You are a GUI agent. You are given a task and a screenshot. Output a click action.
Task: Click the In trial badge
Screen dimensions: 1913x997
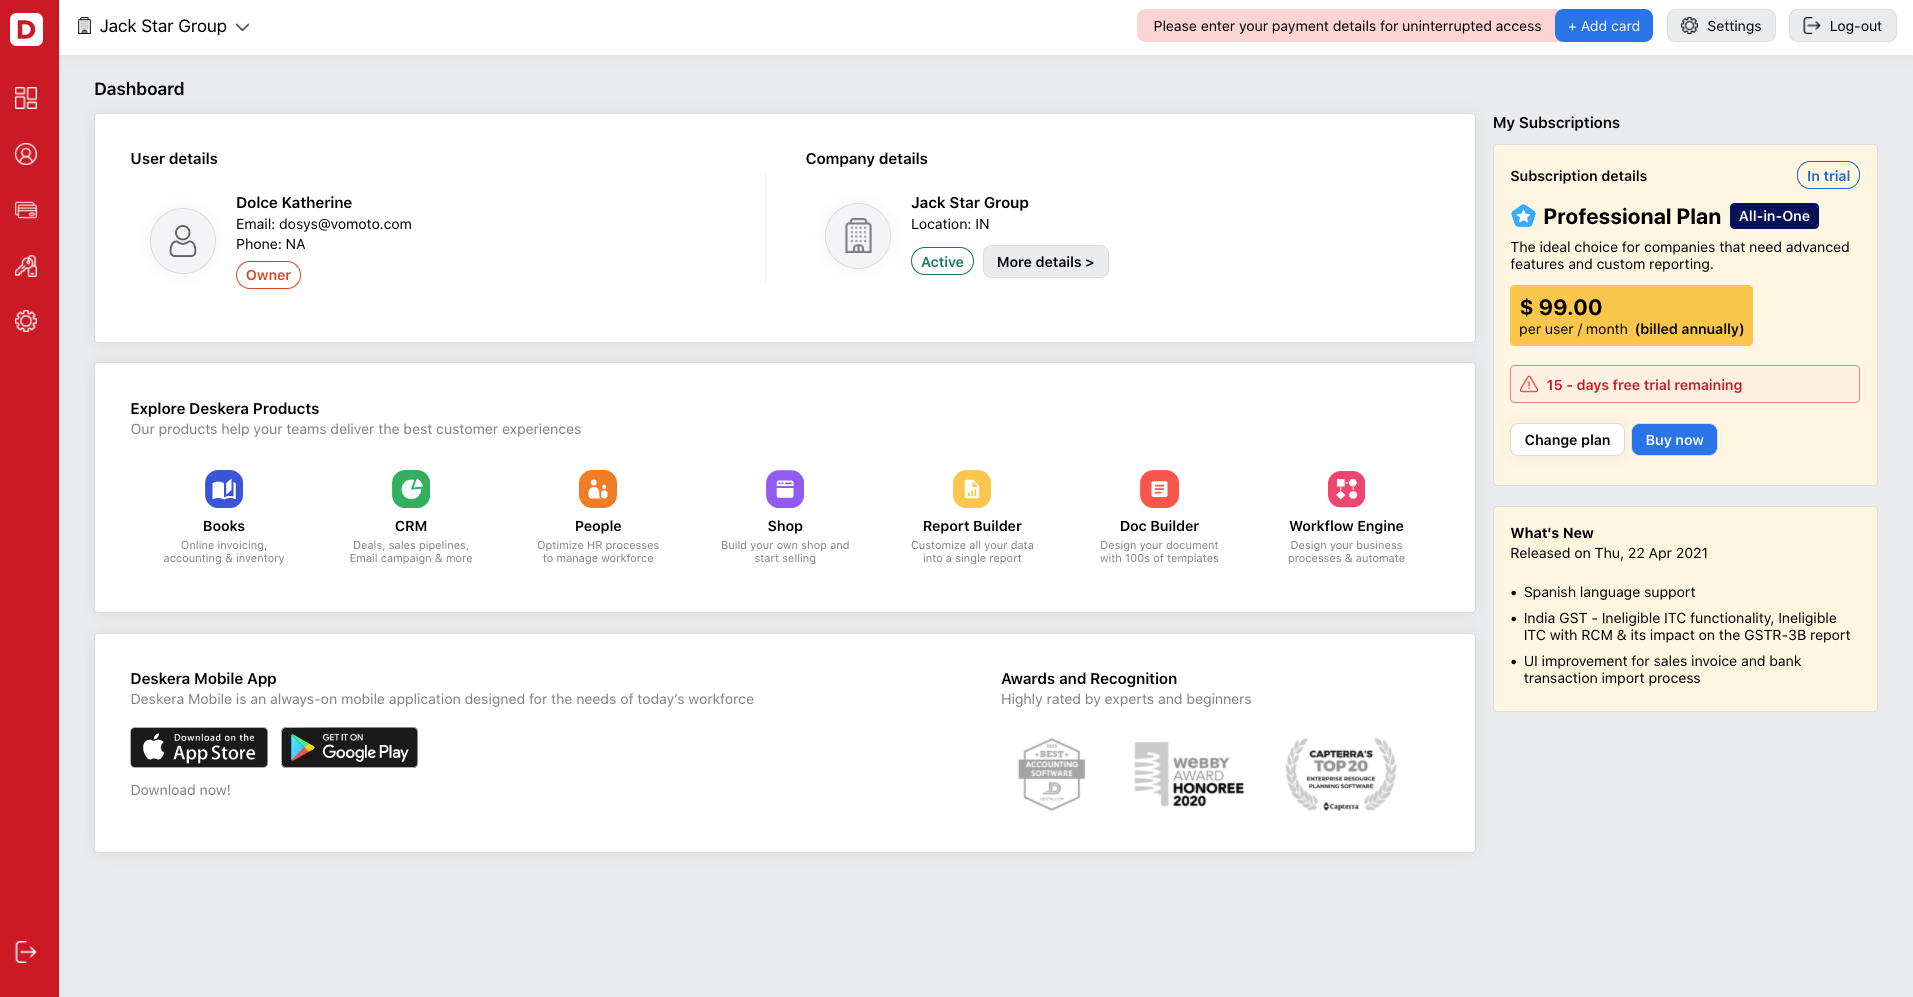(1828, 176)
